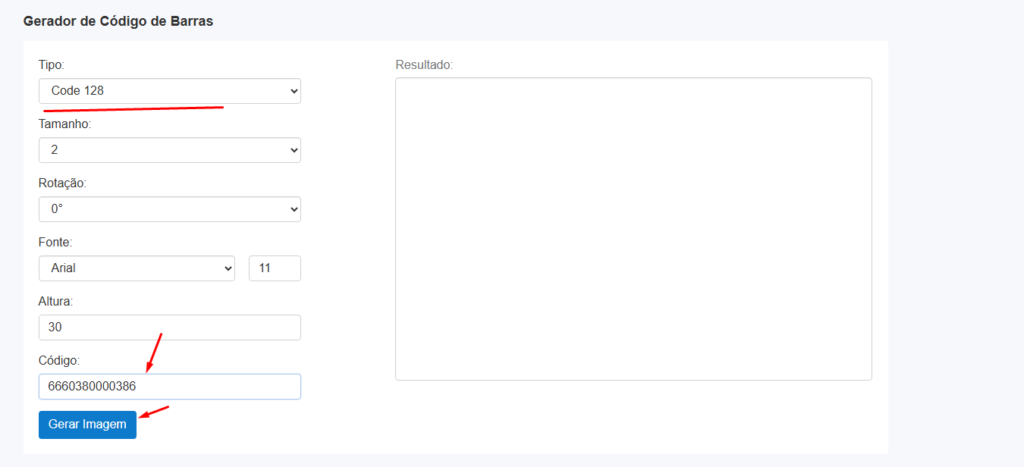Click the Altura label
This screenshot has width=1024, height=467.
pos(56,301)
